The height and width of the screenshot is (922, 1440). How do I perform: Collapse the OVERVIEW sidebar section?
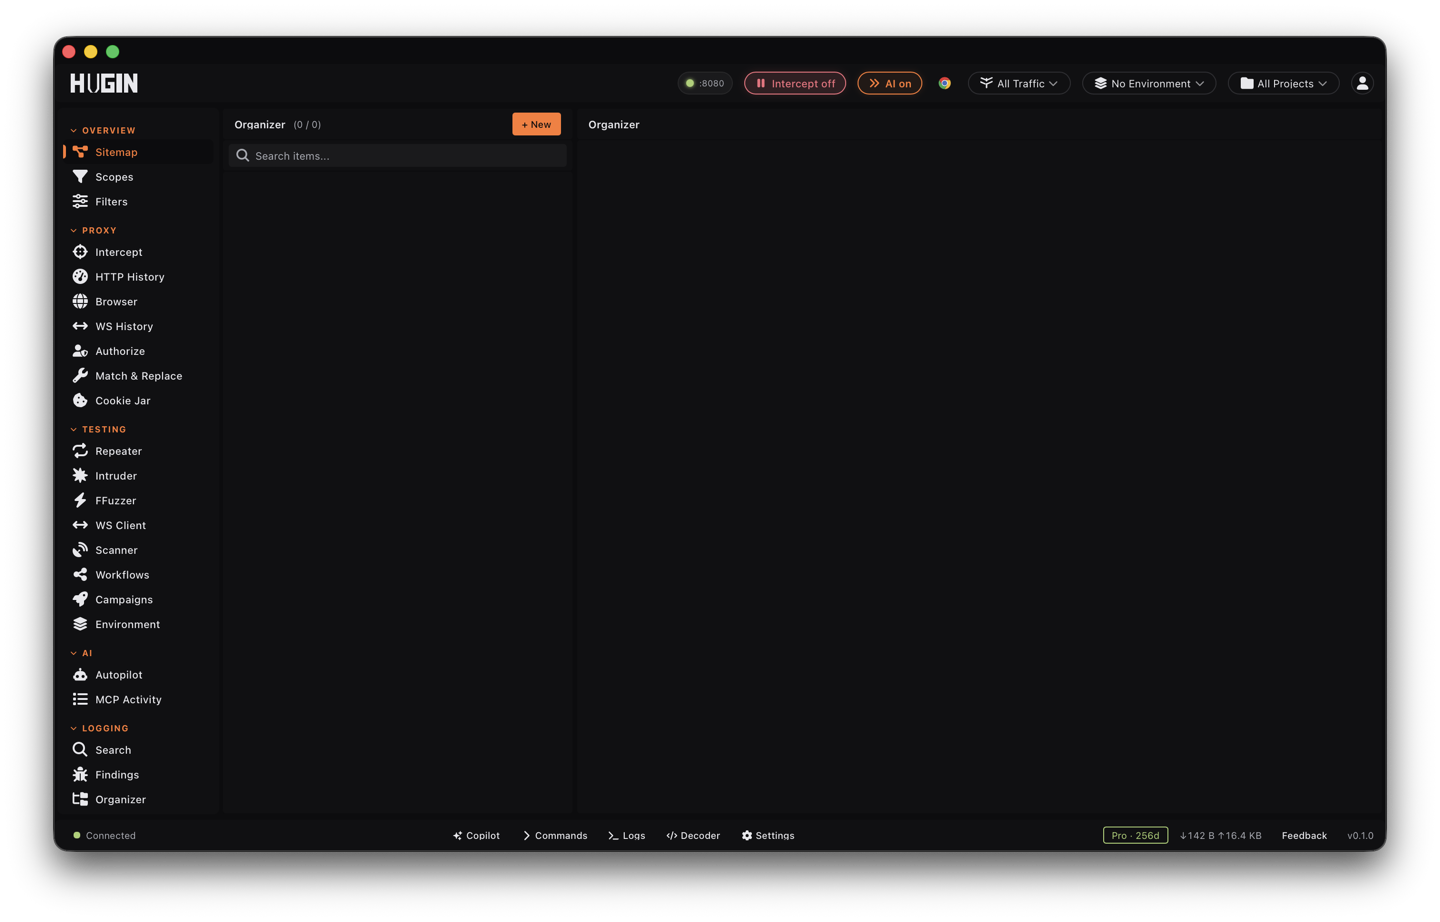point(103,130)
